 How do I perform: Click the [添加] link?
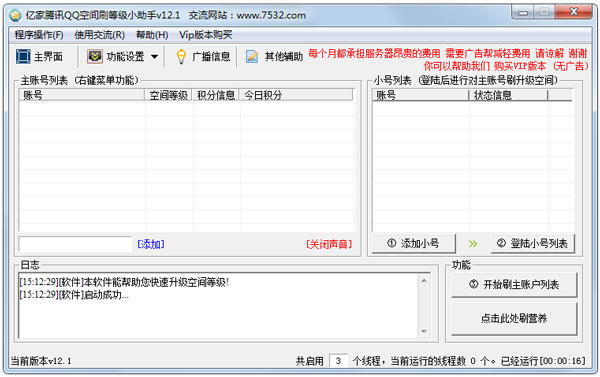pyautogui.click(x=151, y=244)
